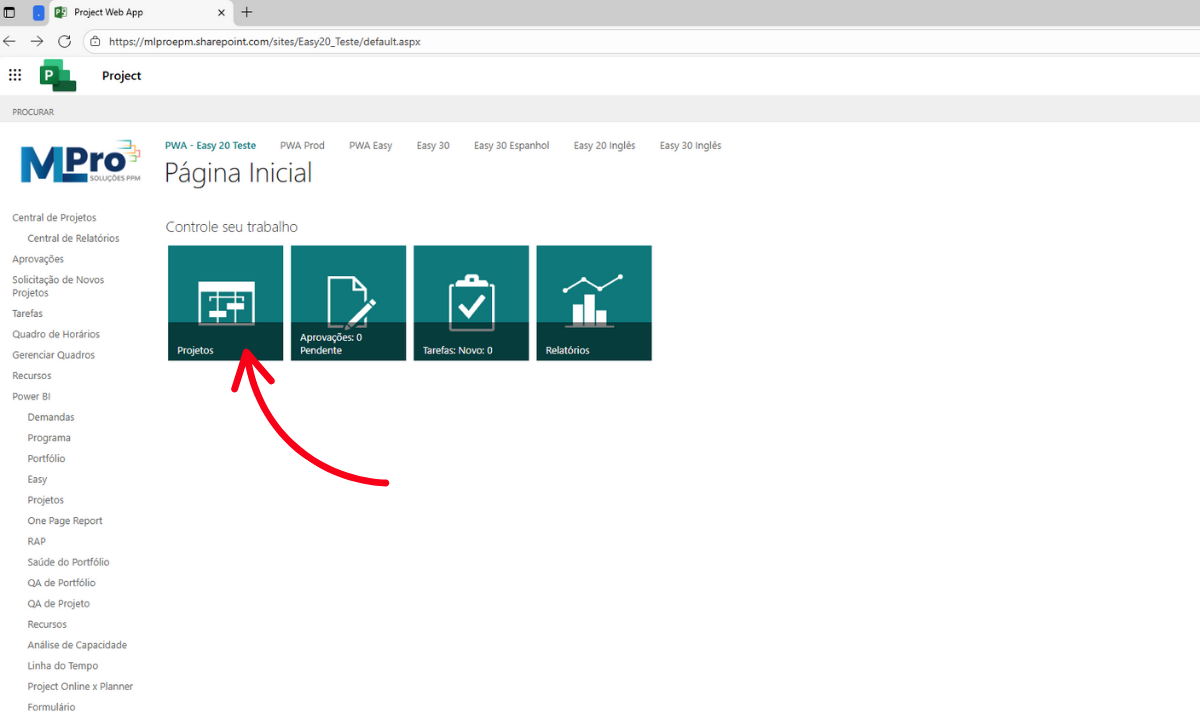The image size is (1200, 720).
Task: Click the site info icon in address bar
Action: coord(95,42)
